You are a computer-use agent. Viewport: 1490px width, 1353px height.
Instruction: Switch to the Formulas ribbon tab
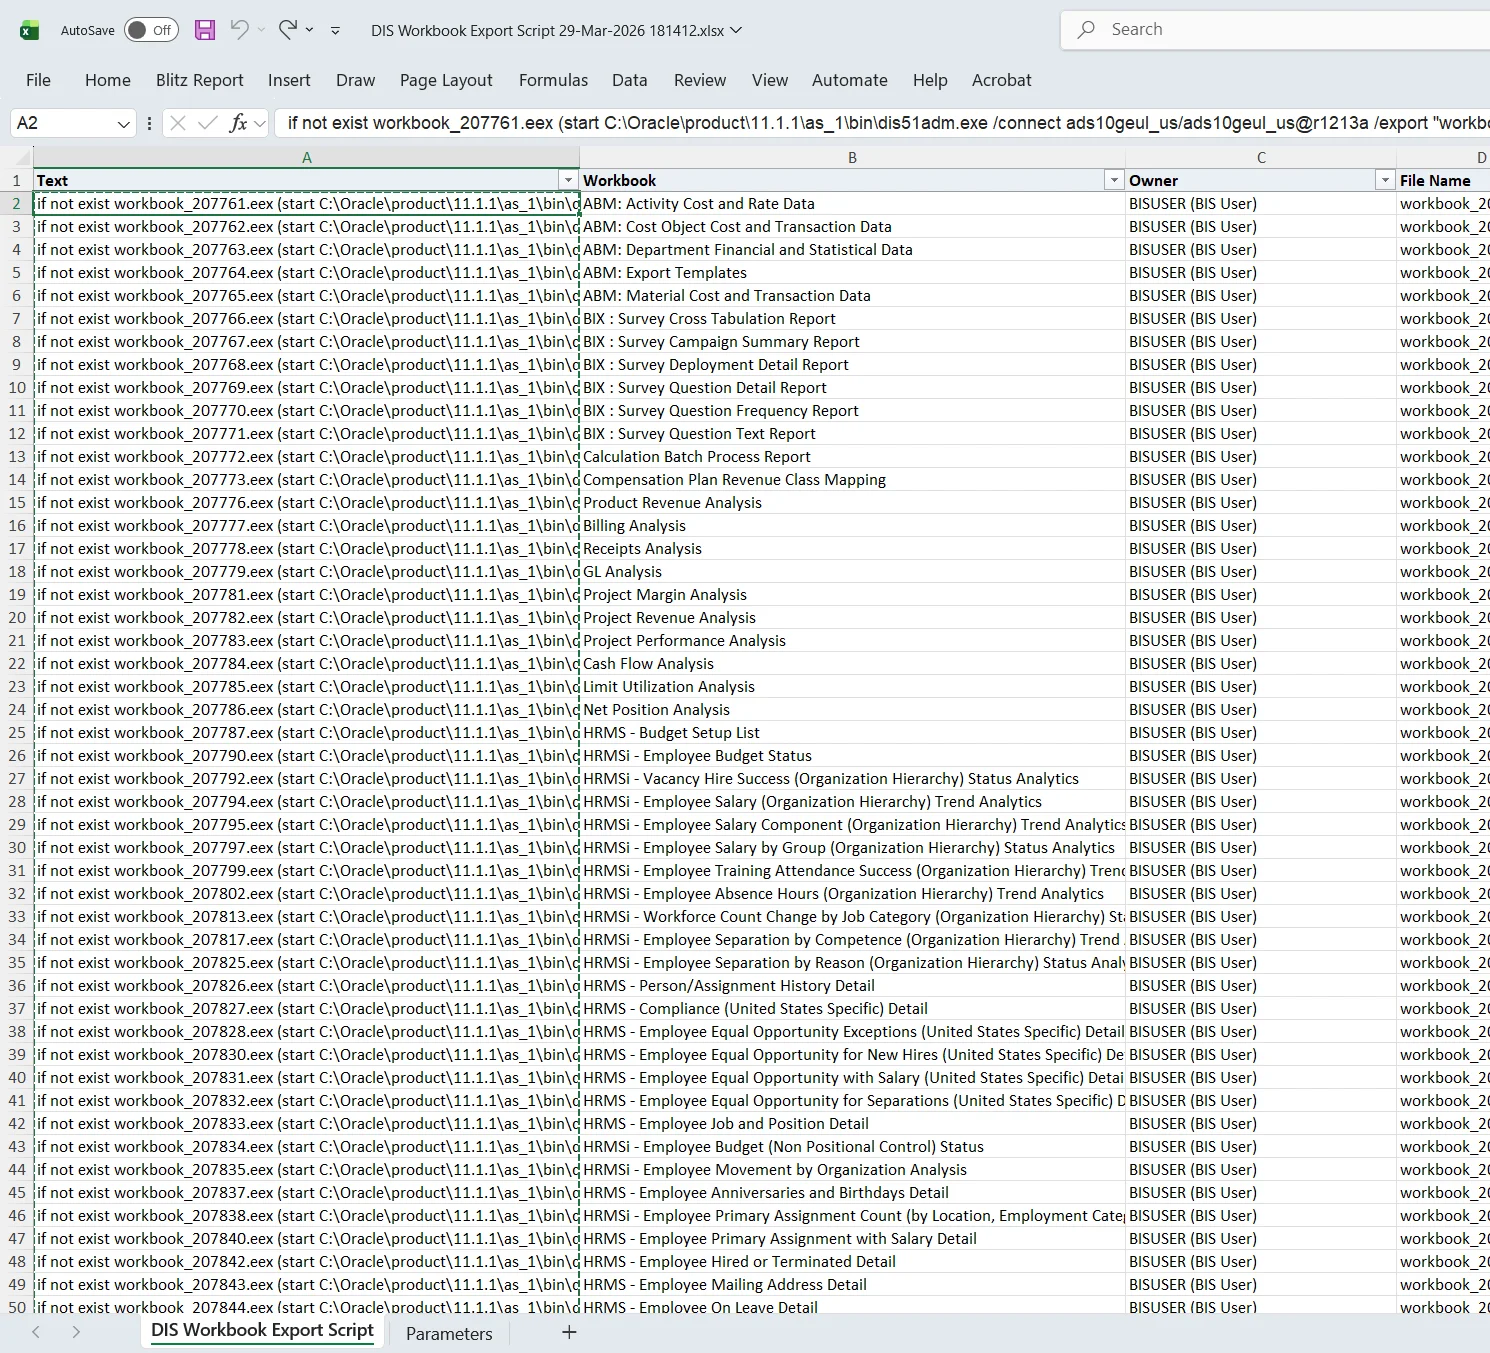click(553, 80)
